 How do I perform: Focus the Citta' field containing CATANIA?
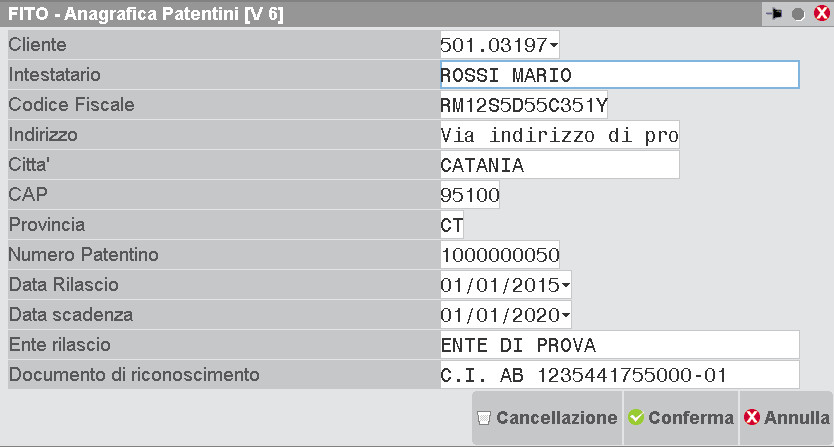click(x=559, y=165)
